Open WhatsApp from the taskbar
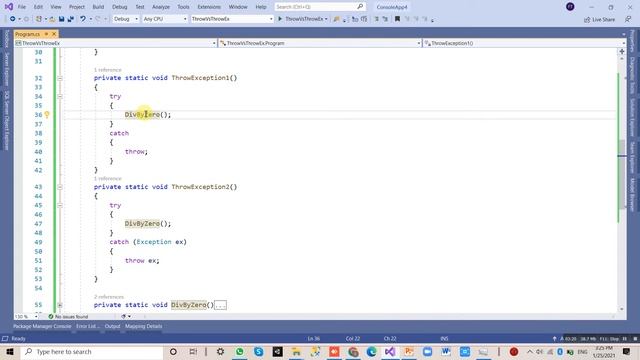640x360 pixels. point(240,351)
